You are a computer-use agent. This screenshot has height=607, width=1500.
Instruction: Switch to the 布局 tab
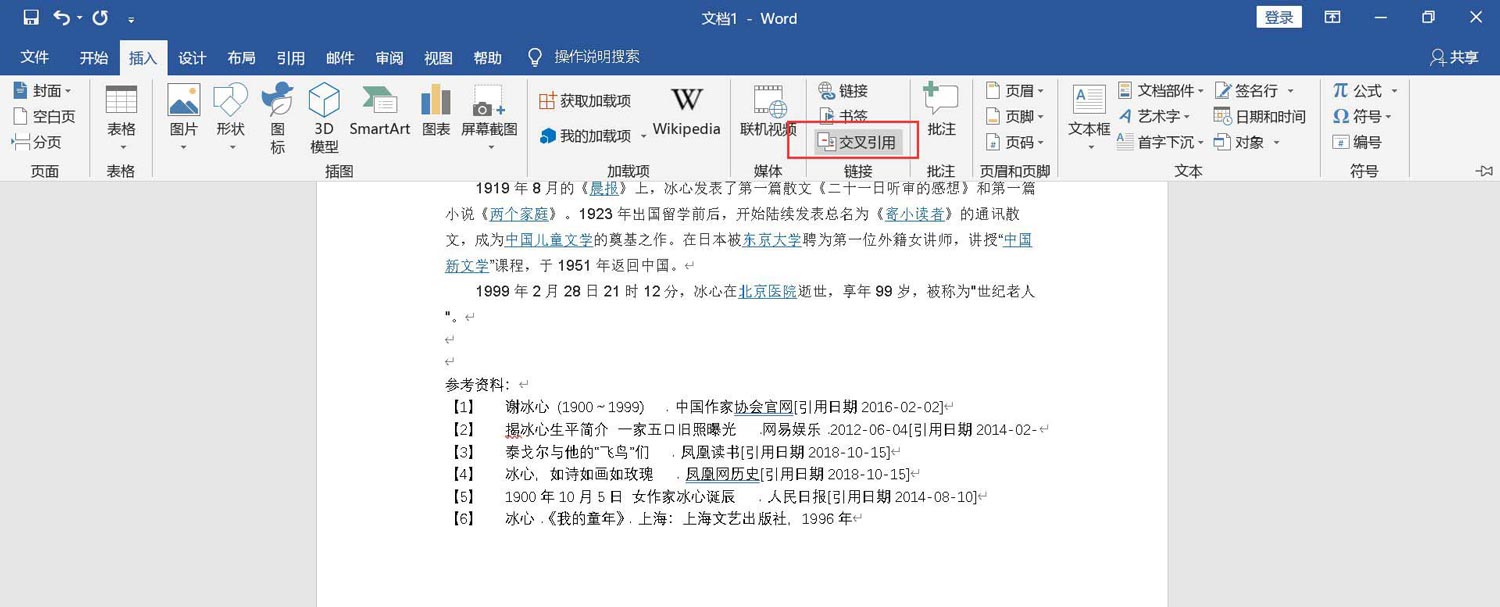241,58
